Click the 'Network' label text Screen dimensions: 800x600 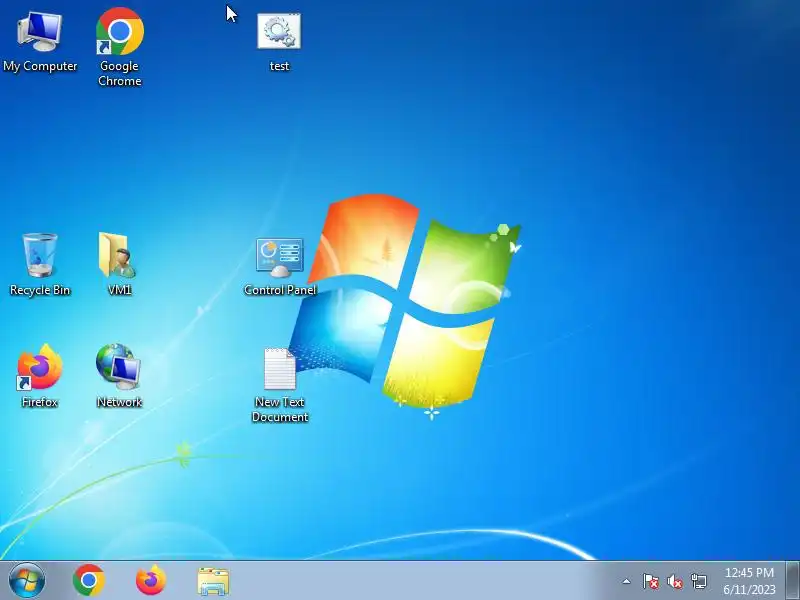click(x=119, y=402)
